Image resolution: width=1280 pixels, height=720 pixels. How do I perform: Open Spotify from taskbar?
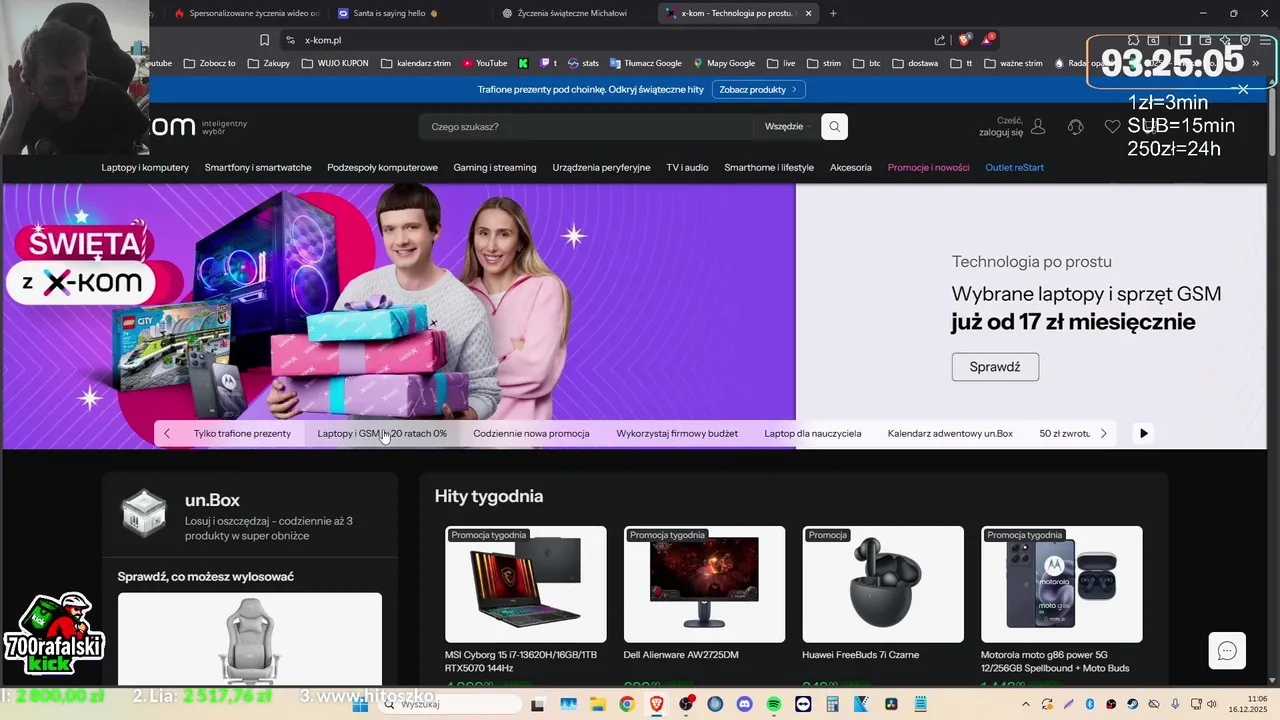pyautogui.click(x=773, y=704)
